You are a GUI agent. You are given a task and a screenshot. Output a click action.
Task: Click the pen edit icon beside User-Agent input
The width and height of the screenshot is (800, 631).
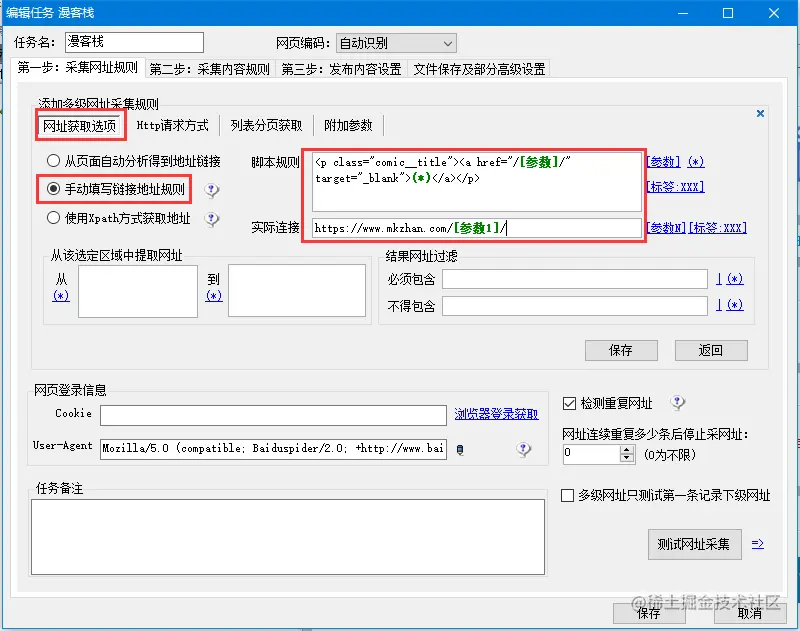[x=460, y=450]
